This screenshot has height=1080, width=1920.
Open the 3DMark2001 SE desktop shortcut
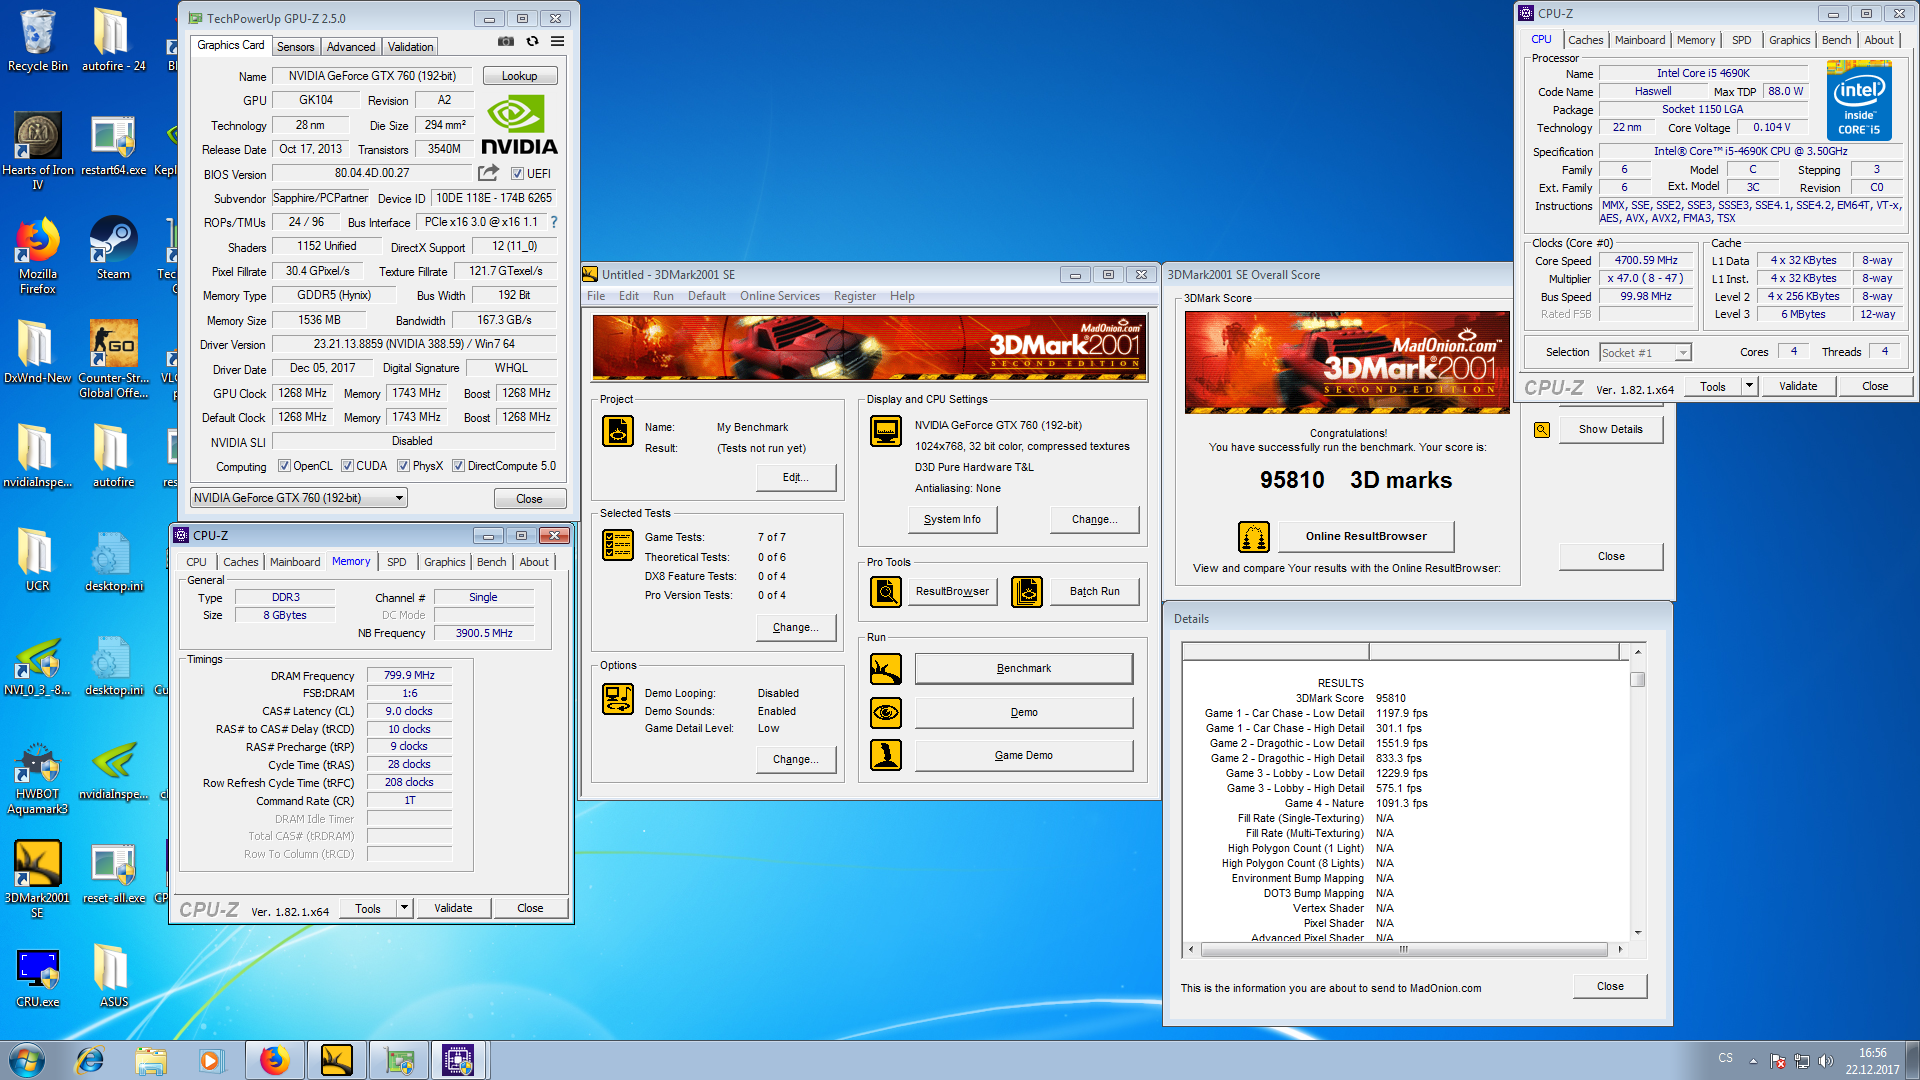click(x=38, y=878)
